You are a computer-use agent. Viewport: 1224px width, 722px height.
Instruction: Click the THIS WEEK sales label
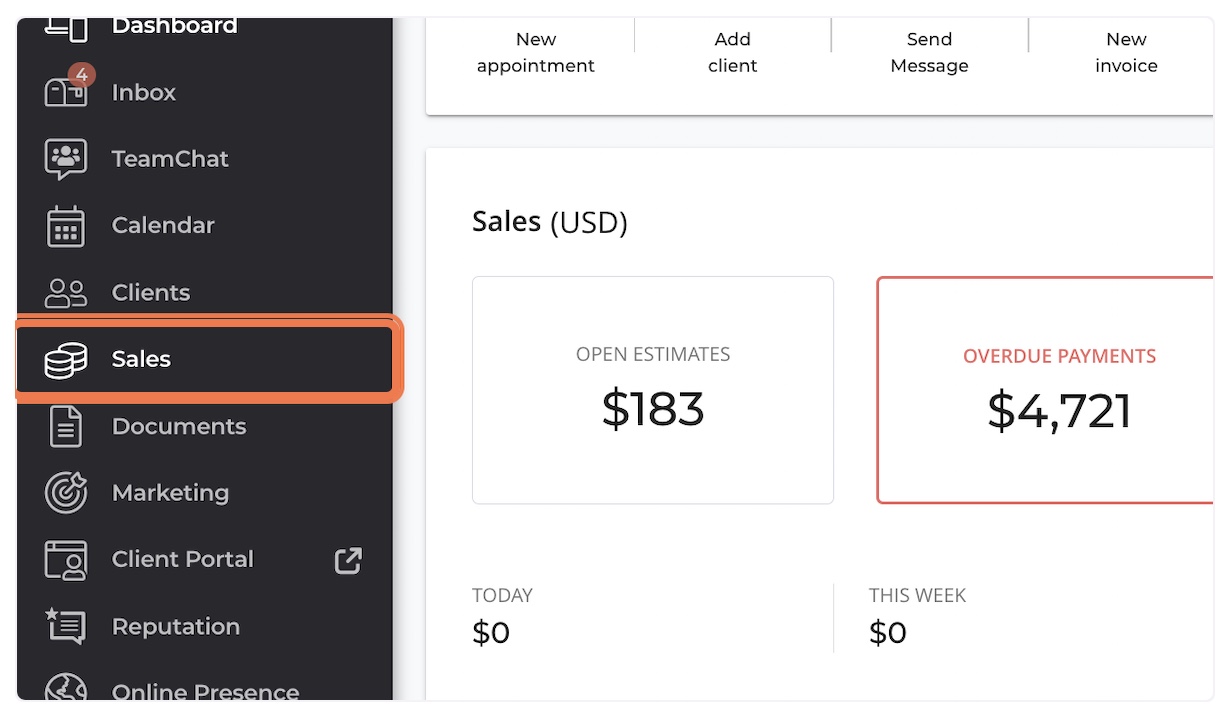917,596
